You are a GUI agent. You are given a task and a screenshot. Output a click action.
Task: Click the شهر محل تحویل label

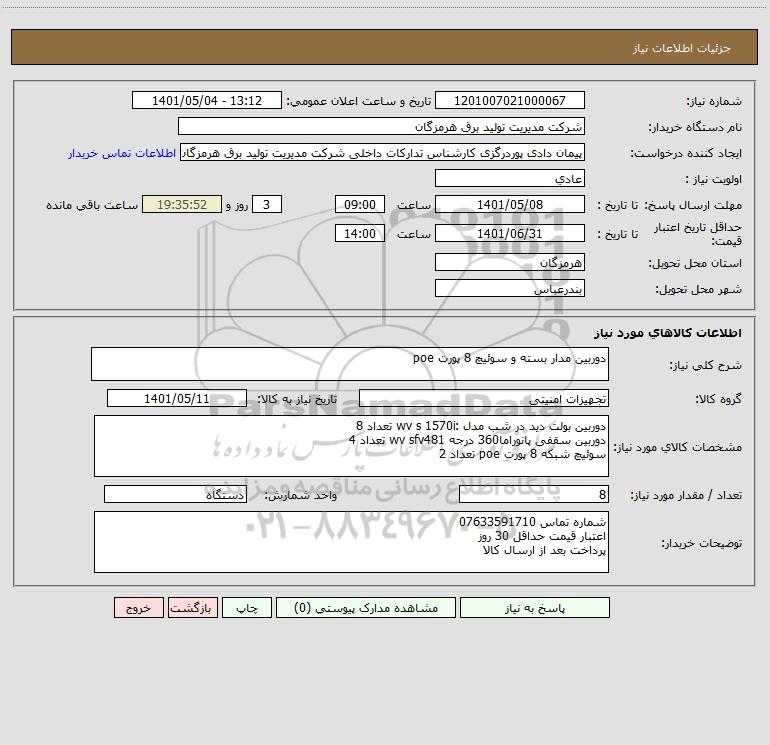tap(698, 290)
